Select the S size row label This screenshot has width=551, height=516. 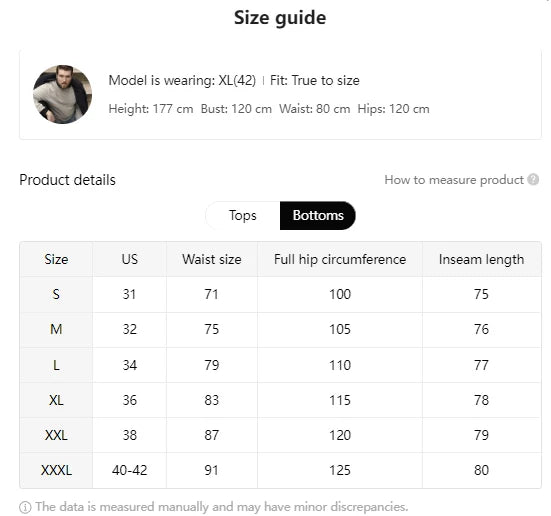click(x=56, y=294)
